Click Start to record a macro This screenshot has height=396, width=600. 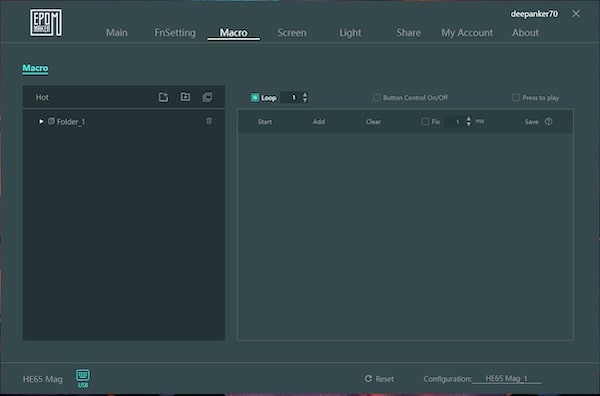[x=265, y=122]
